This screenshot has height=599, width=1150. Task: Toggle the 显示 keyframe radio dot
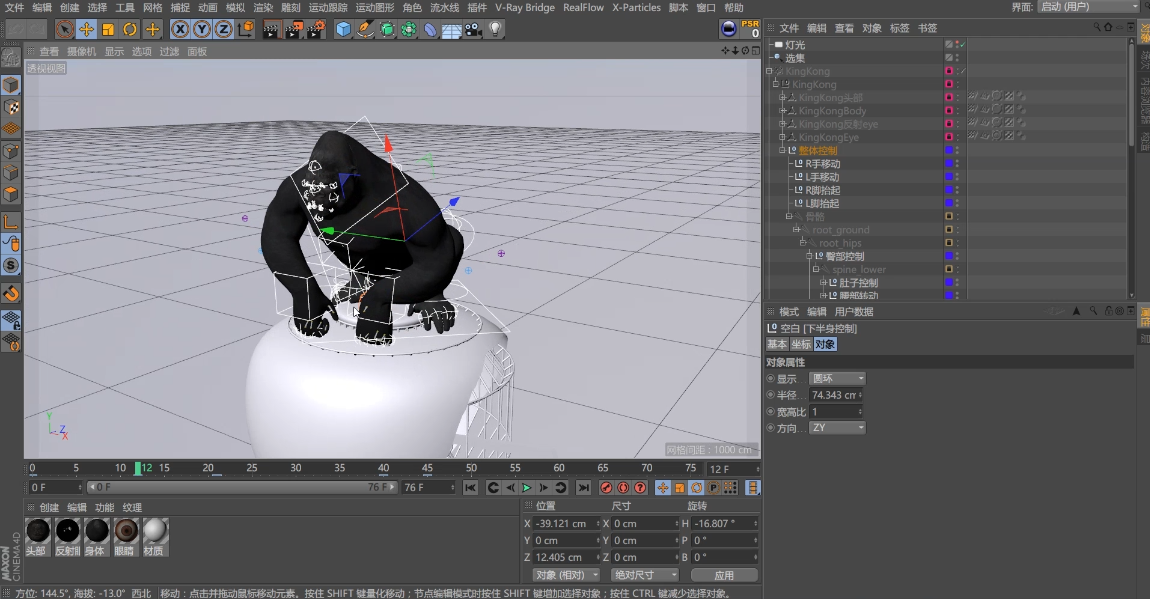[x=770, y=378]
